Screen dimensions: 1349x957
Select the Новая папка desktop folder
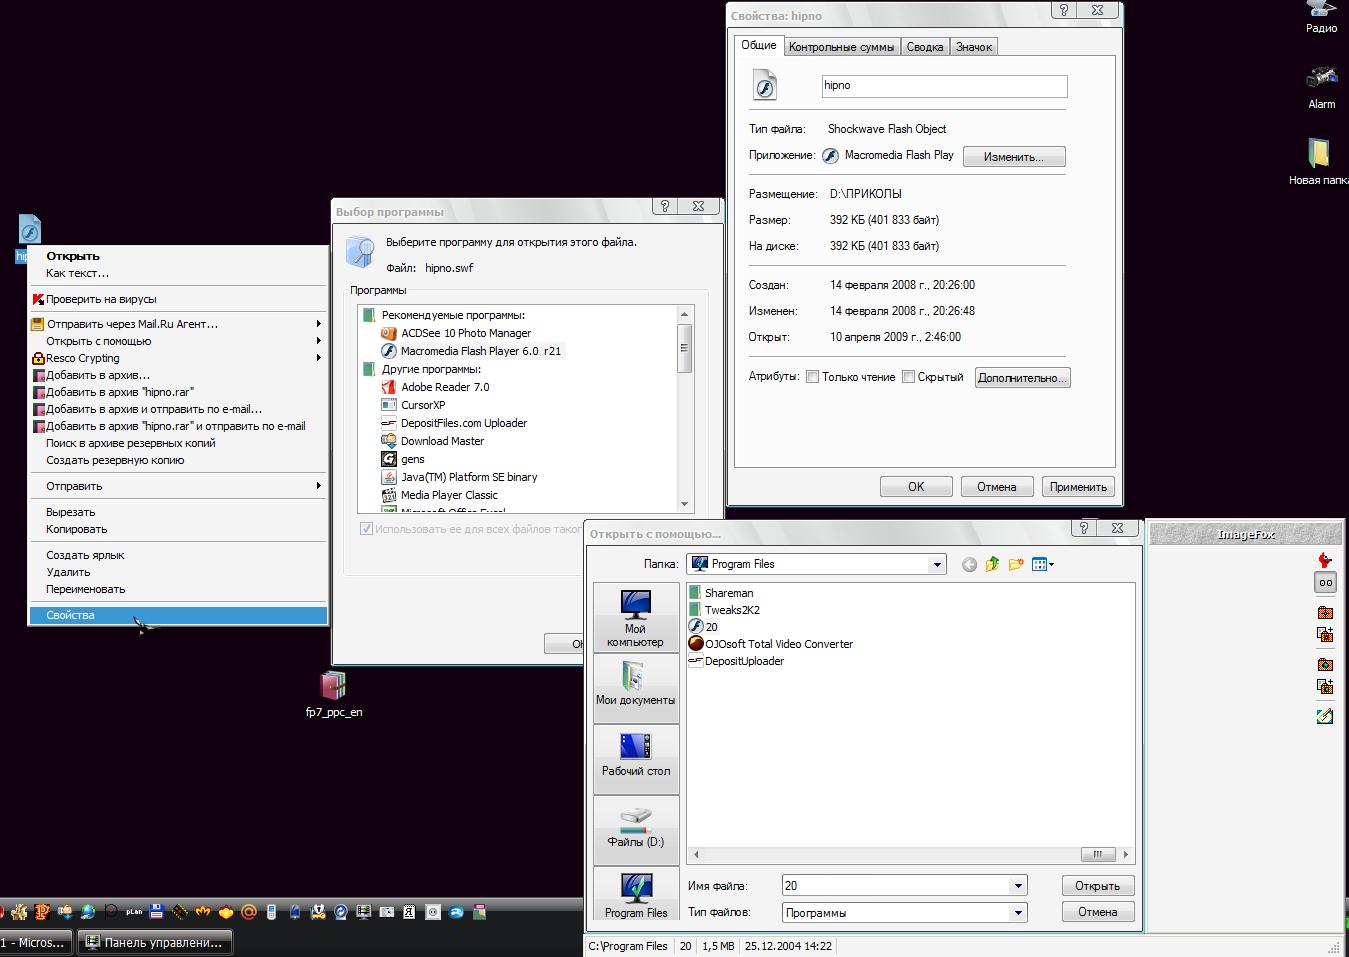click(x=1319, y=162)
